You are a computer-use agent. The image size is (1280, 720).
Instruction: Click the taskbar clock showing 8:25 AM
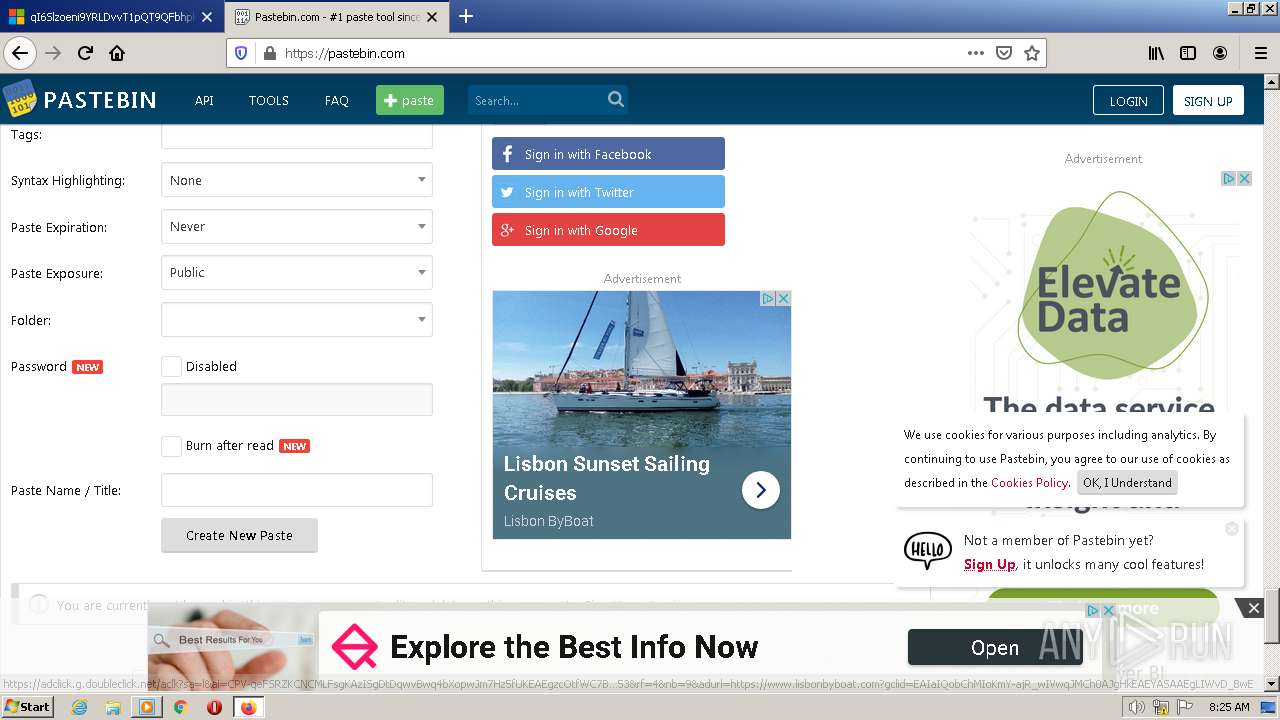click(1229, 707)
